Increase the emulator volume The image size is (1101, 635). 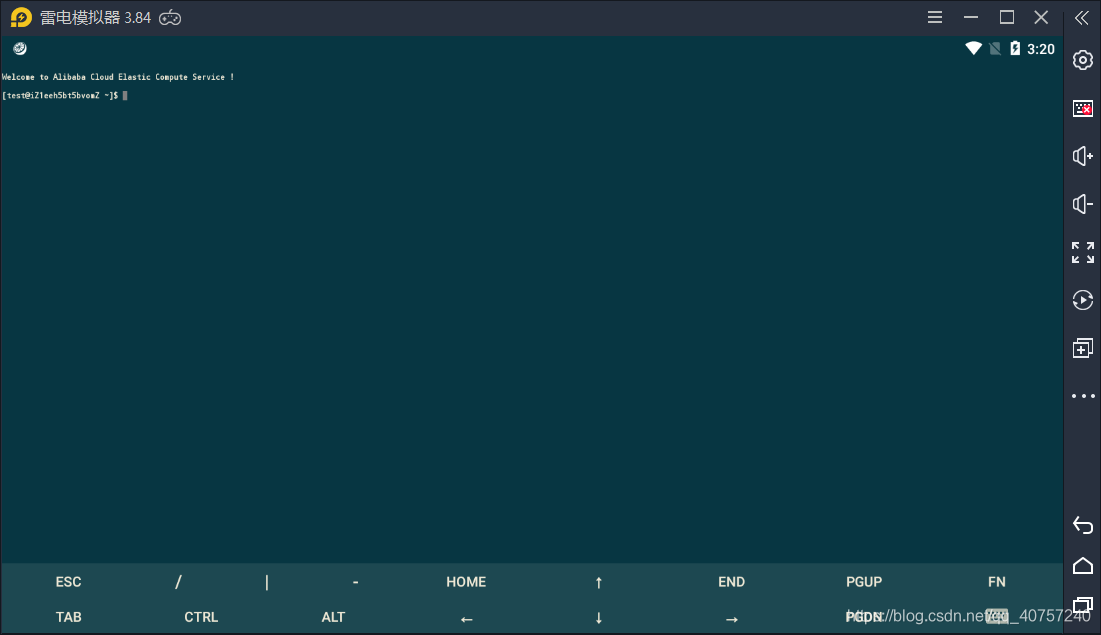tap(1083, 156)
